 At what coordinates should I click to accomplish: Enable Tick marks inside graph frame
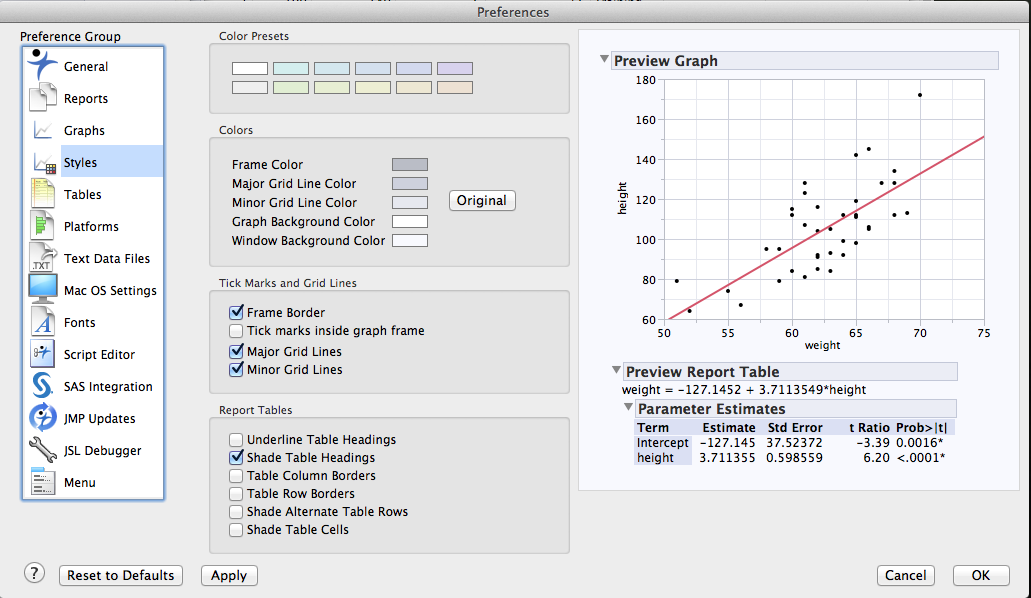(236, 330)
